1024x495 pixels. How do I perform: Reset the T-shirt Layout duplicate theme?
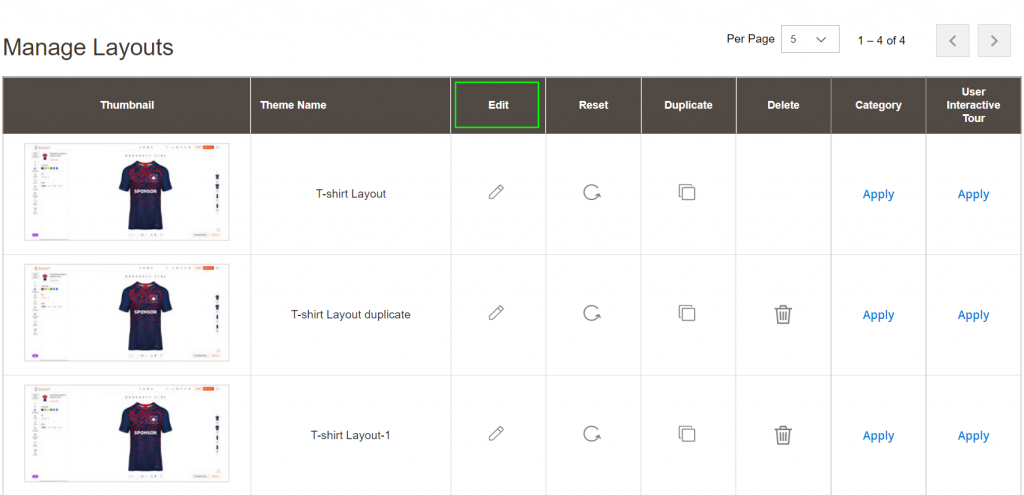pyautogui.click(x=592, y=313)
